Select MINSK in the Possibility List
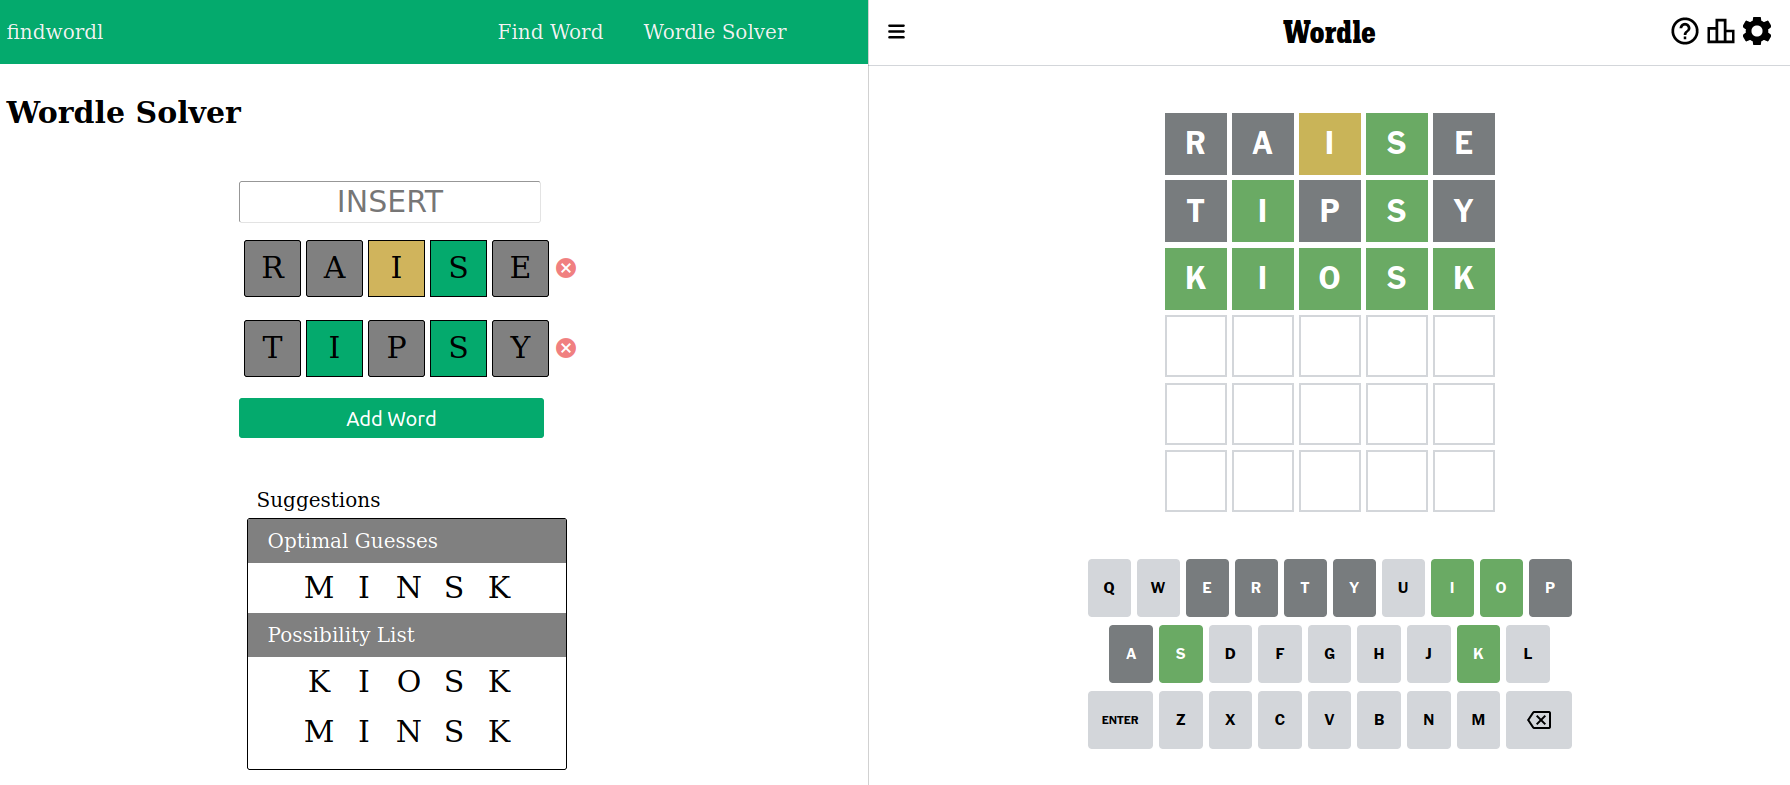The image size is (1790, 785). [x=407, y=732]
